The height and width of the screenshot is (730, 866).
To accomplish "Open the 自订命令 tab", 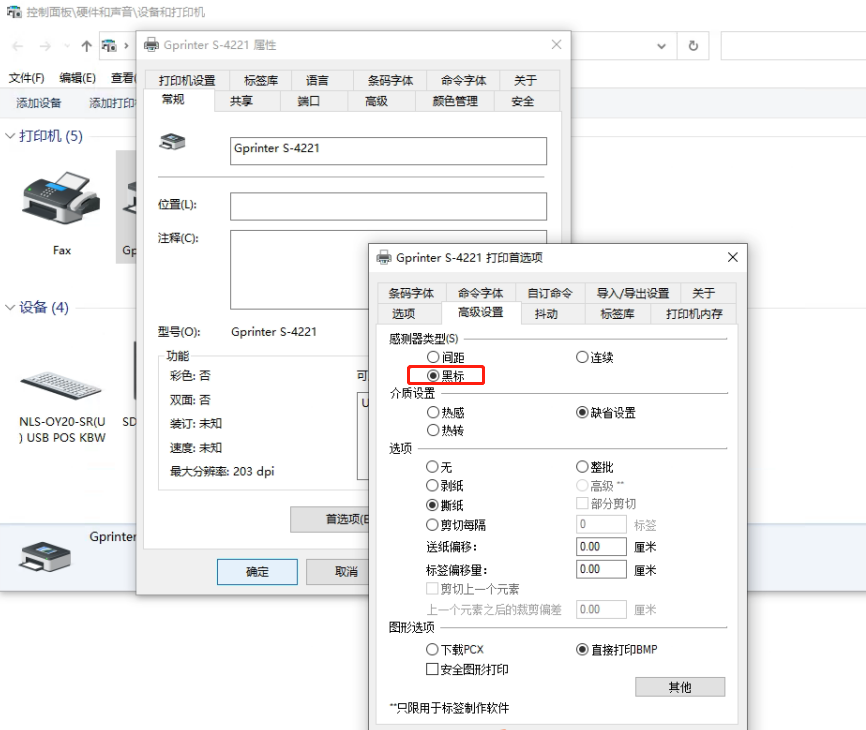I will coord(550,293).
